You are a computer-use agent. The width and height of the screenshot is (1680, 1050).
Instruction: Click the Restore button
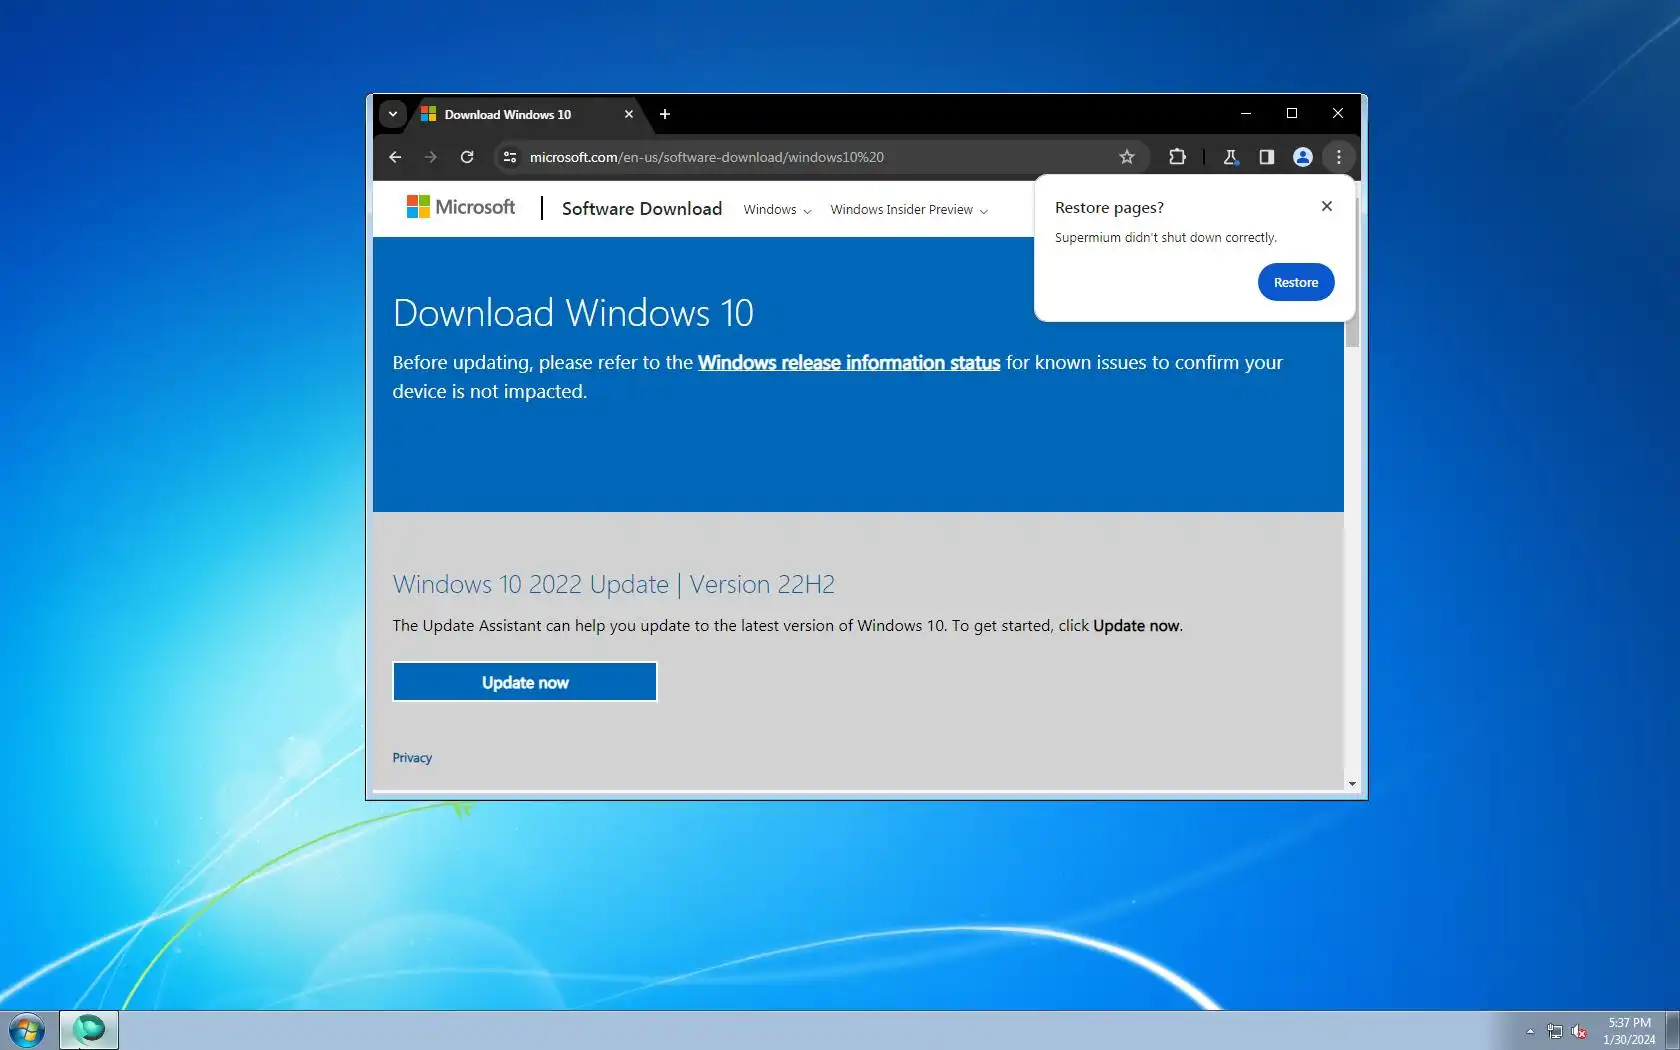[1296, 283]
